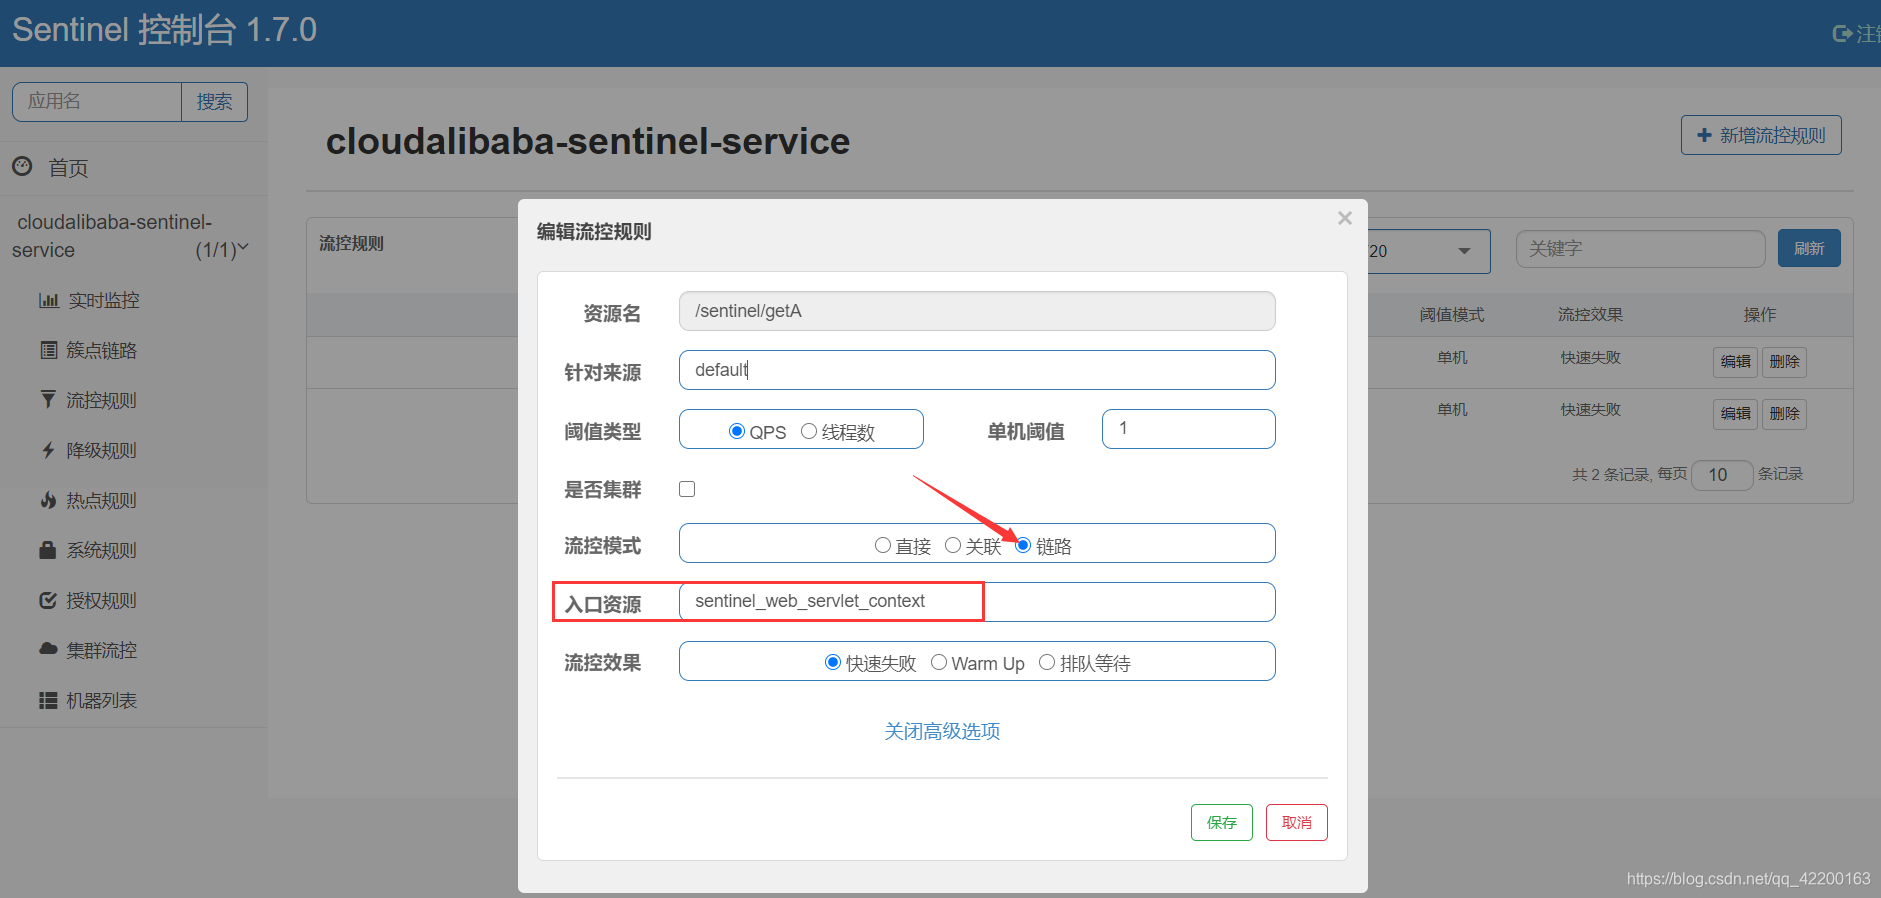Open 机器列表 menu item
The image size is (1881, 898).
pyautogui.click(x=101, y=700)
